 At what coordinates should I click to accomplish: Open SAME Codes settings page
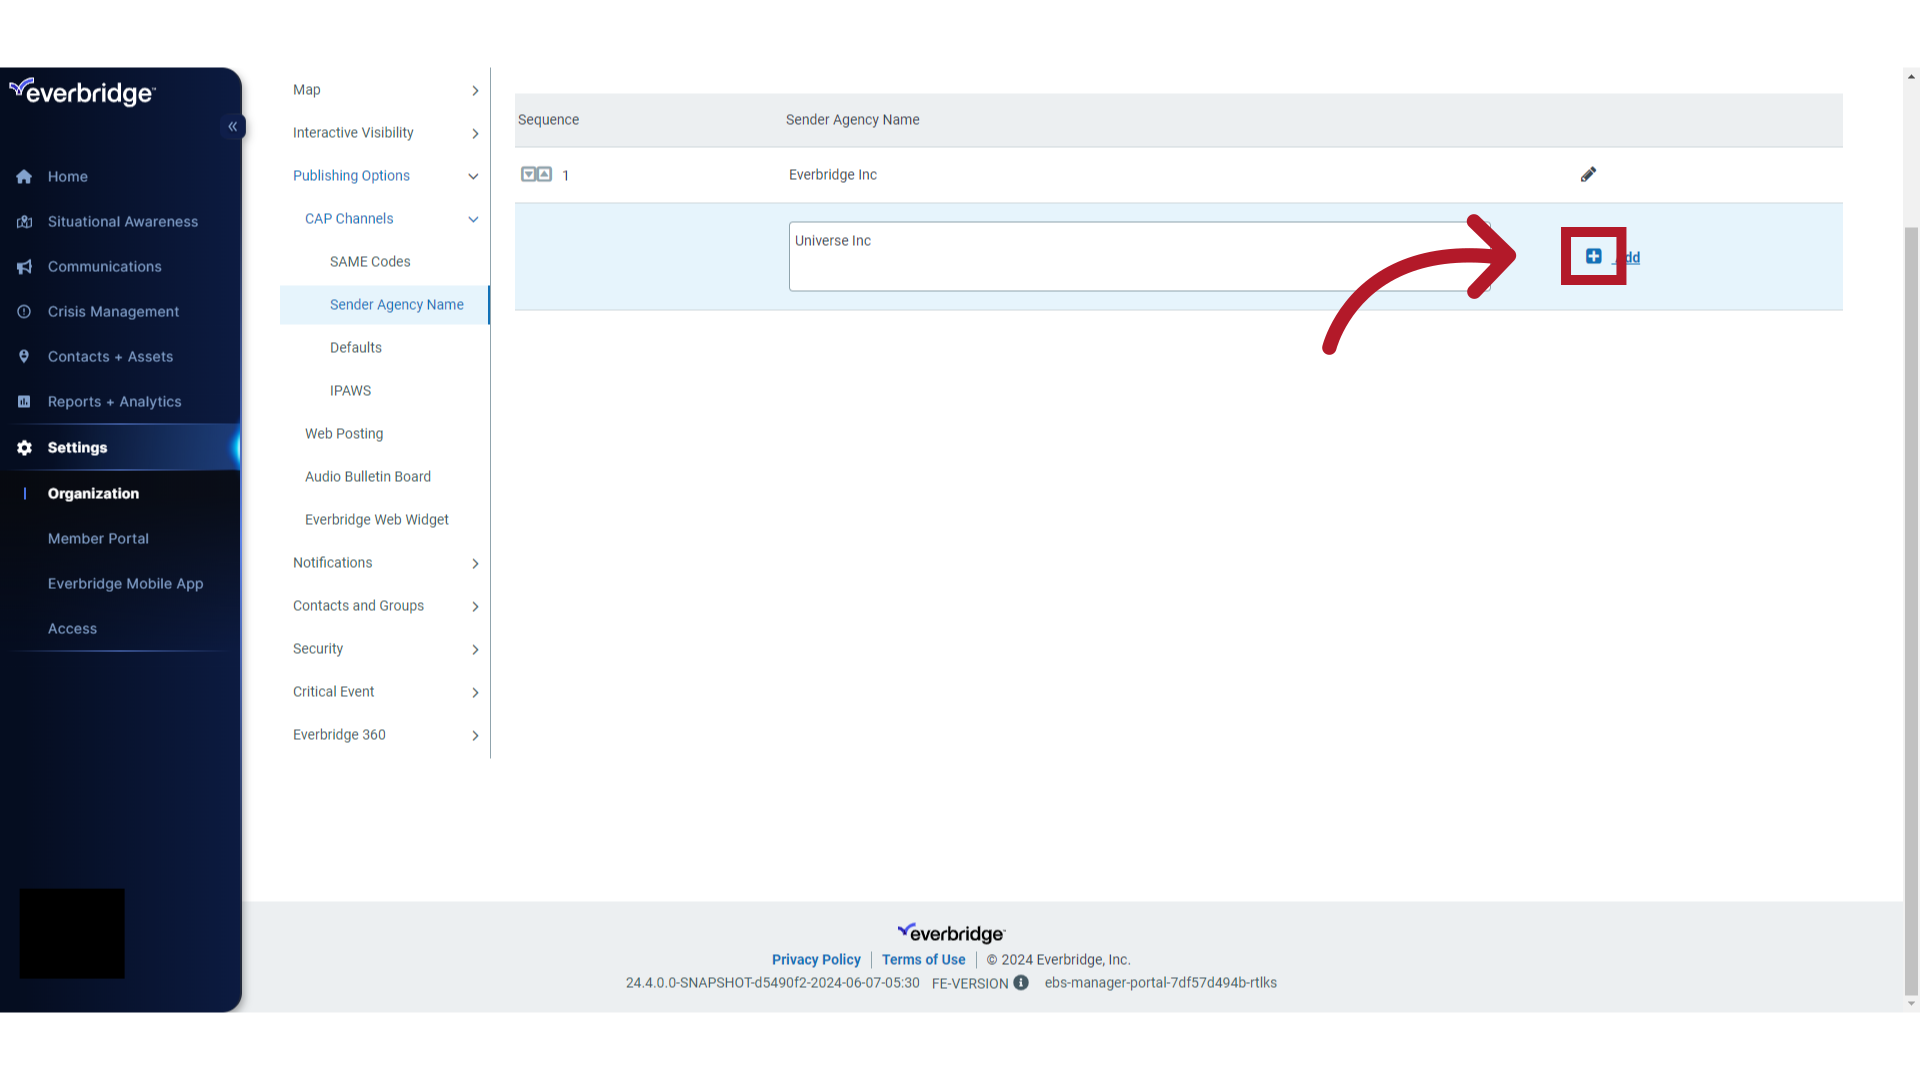370,262
